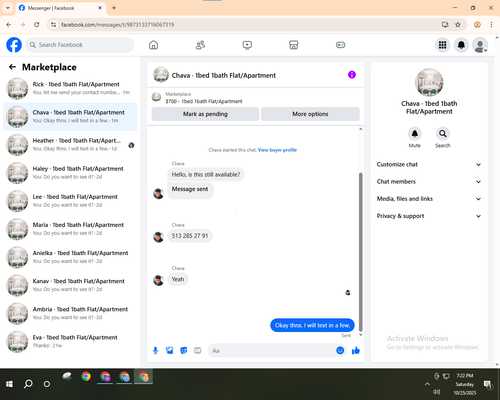Go back in browser history
This screenshot has height=400, width=500.
click(9, 24)
